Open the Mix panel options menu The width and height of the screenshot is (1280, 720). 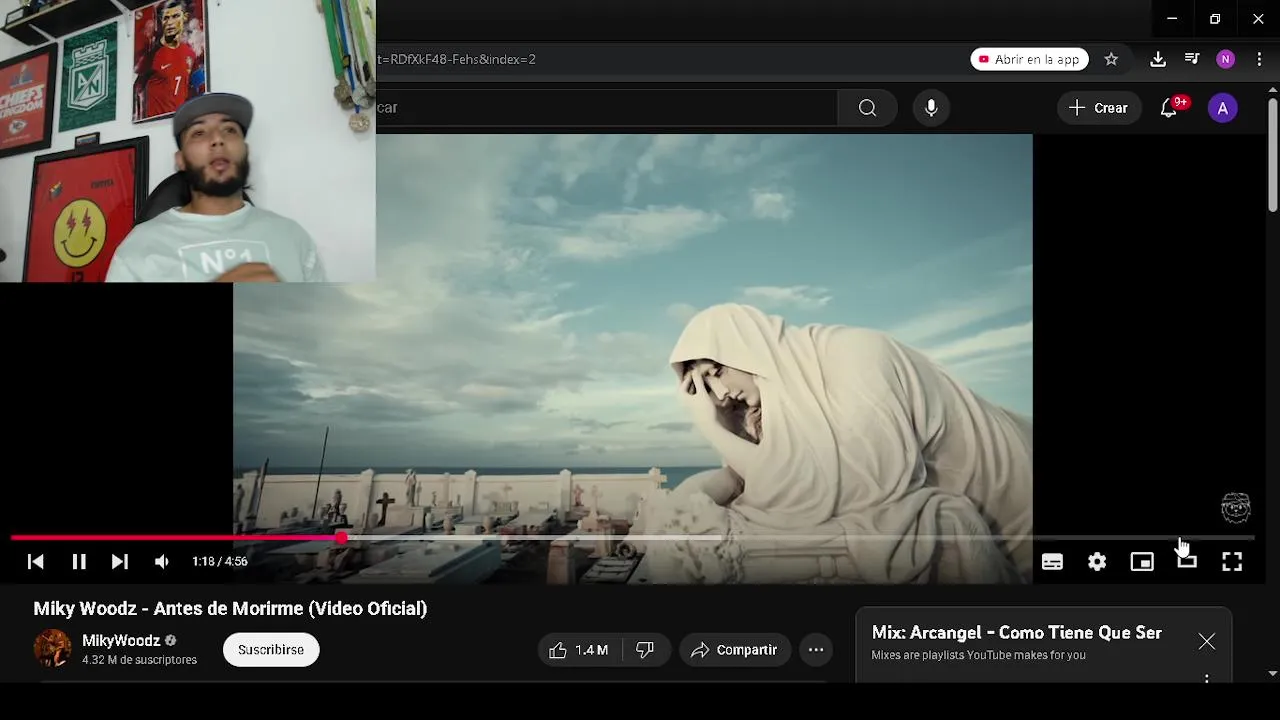tap(1207, 679)
